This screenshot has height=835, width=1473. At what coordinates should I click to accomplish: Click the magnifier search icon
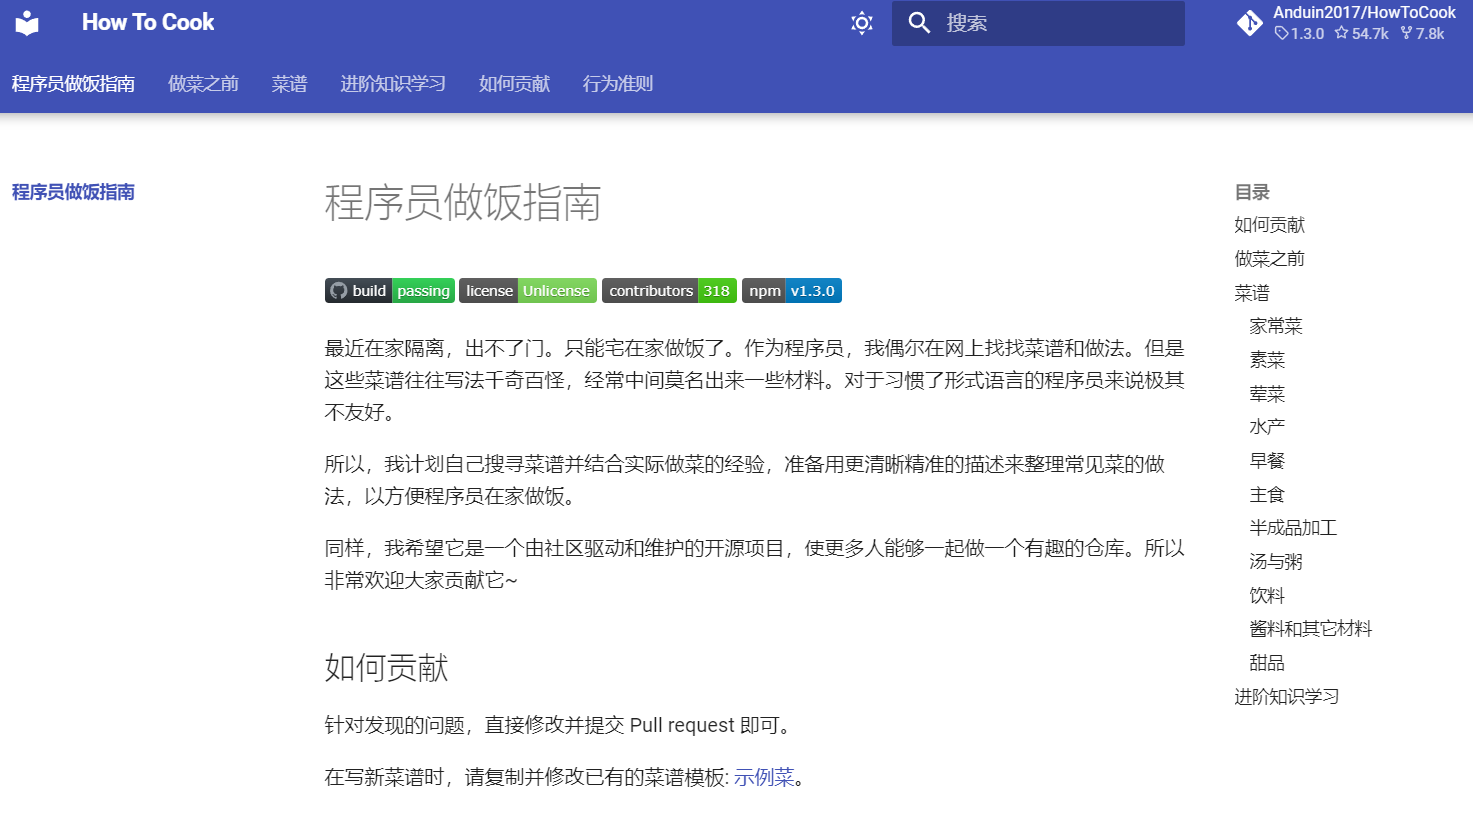[919, 23]
